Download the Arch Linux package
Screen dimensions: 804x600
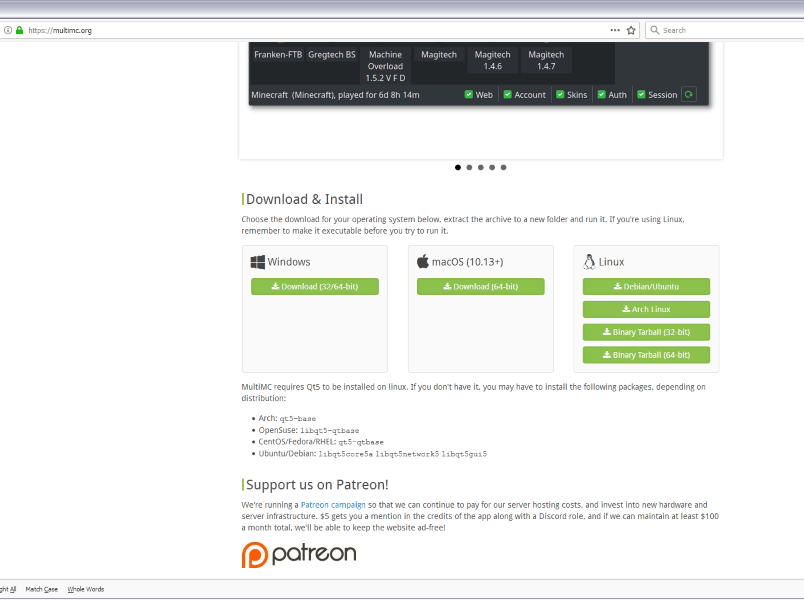pyautogui.click(x=646, y=309)
